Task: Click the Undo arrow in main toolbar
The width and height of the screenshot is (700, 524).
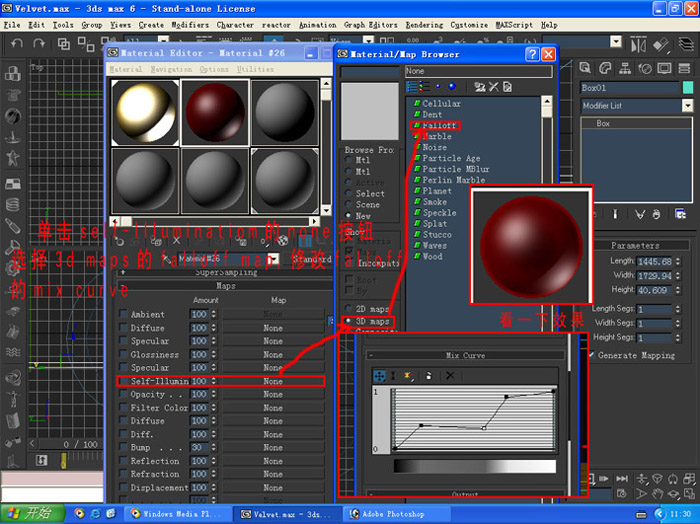Action: (x=17, y=43)
